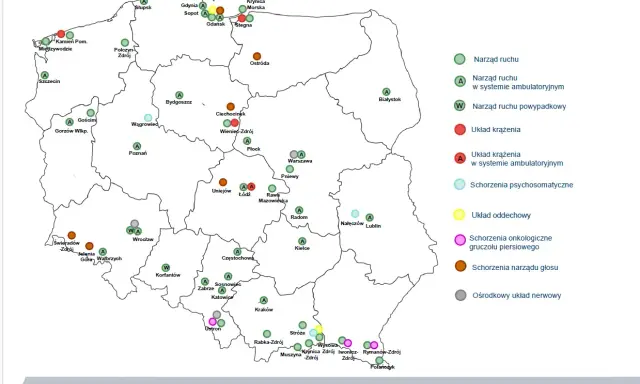Click the "Rabka-Zdrój" label

269,342
